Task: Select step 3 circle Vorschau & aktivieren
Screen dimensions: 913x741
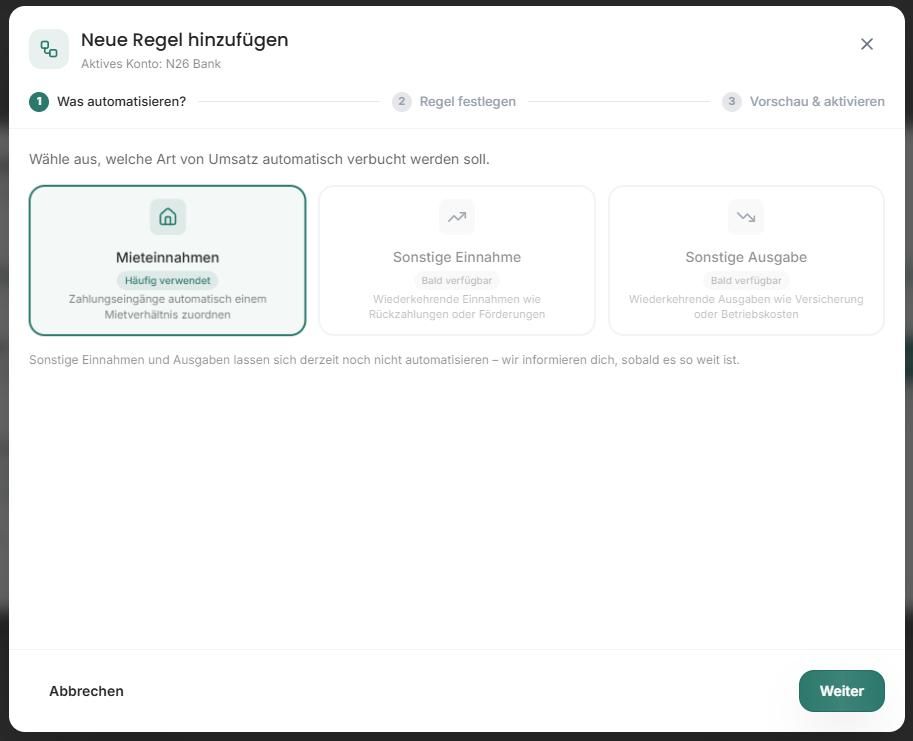Action: (x=731, y=102)
